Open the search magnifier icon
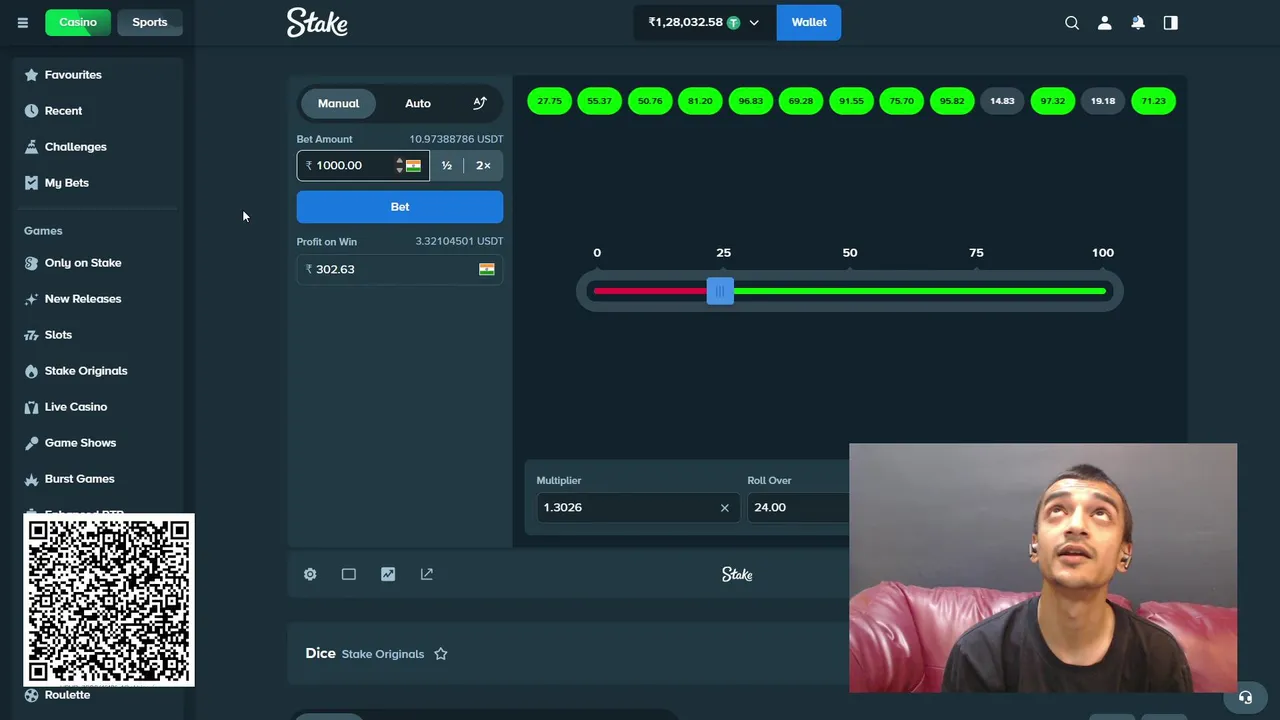The image size is (1280, 720). tap(1072, 22)
